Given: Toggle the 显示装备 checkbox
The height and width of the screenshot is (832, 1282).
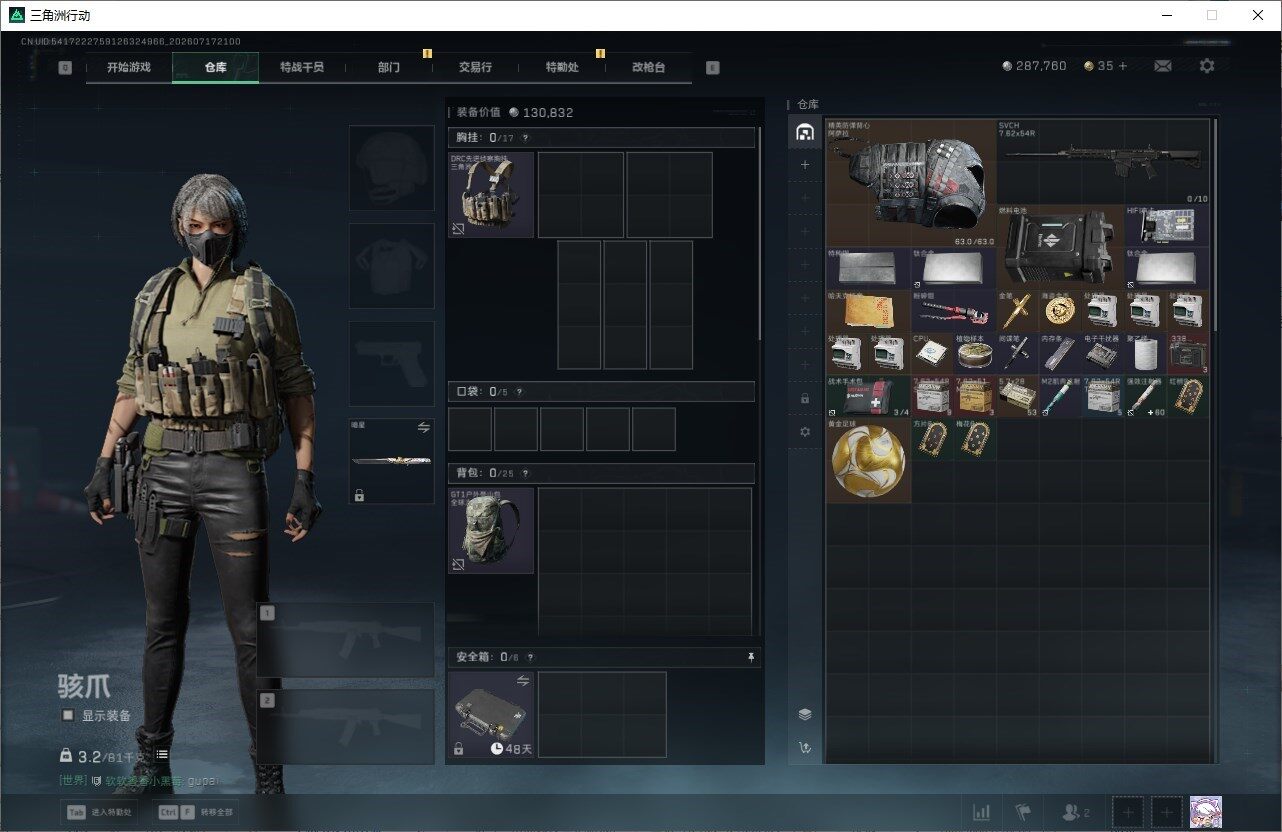Looking at the screenshot, I should [68, 715].
